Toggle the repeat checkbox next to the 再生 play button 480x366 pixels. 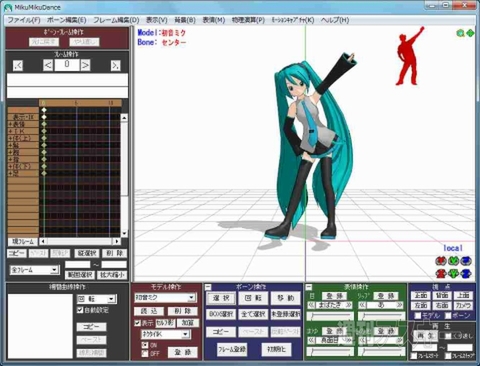click(448, 336)
